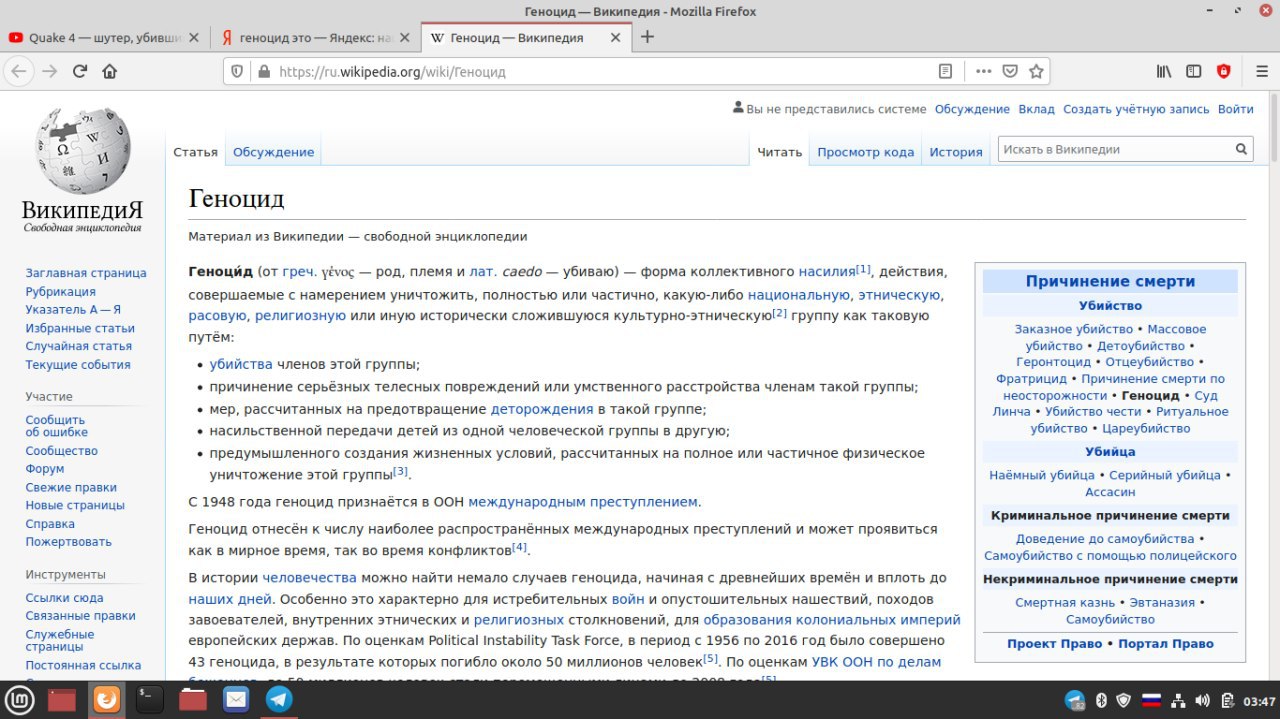Toggle Reader View icon in address bar
This screenshot has height=719, width=1280.
(x=945, y=71)
